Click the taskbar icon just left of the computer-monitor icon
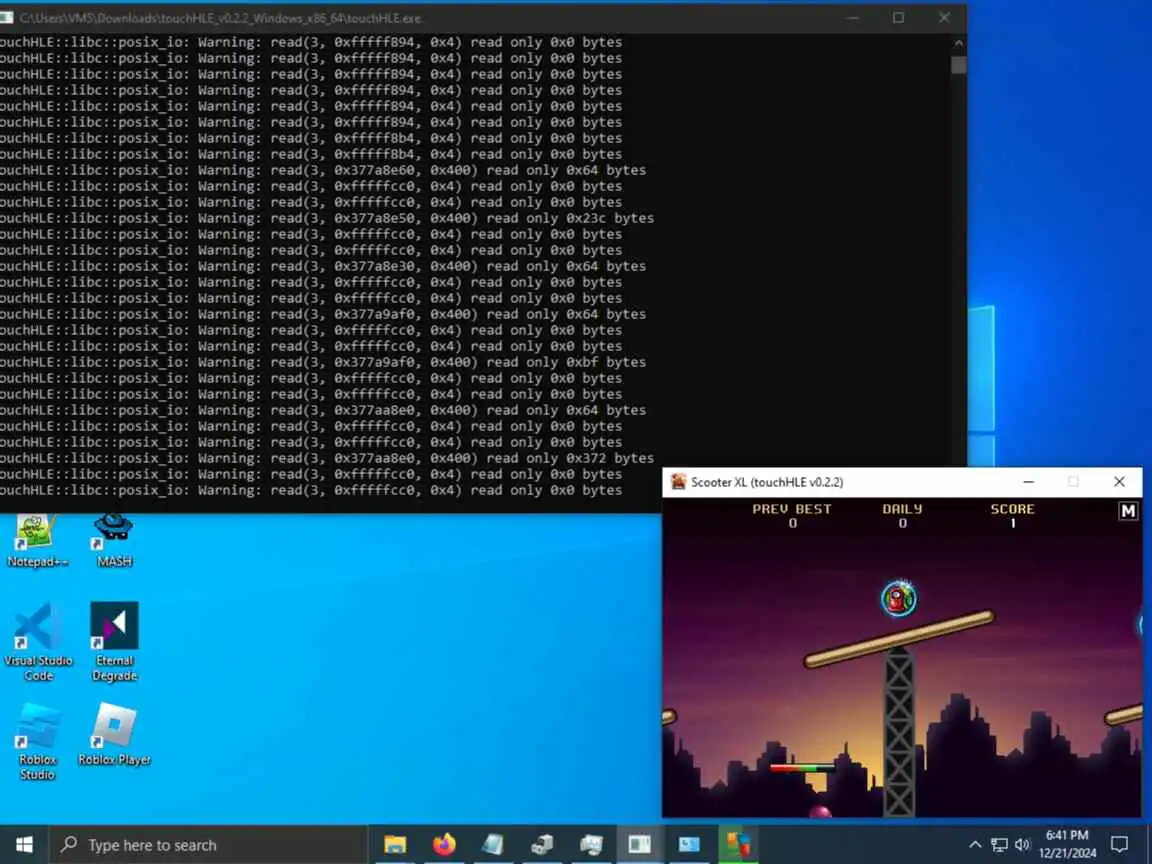Screen dimensions: 1152x864 (x=541, y=845)
